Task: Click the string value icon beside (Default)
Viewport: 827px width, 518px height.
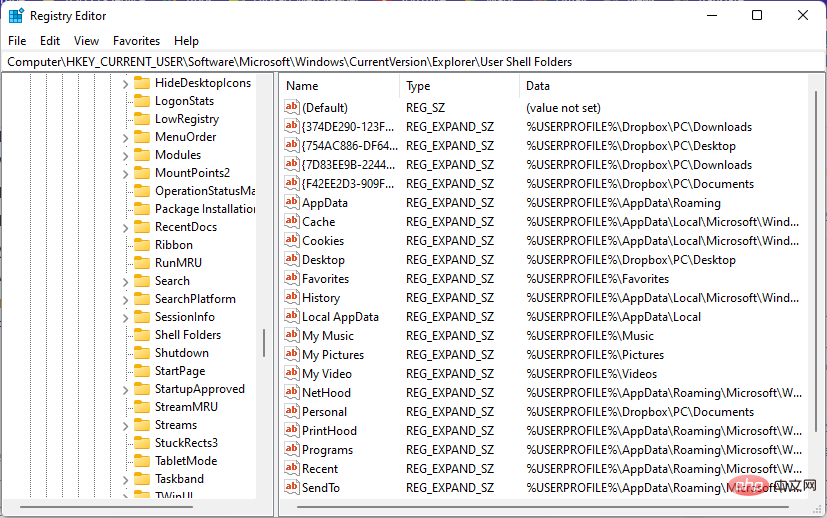Action: click(x=292, y=108)
